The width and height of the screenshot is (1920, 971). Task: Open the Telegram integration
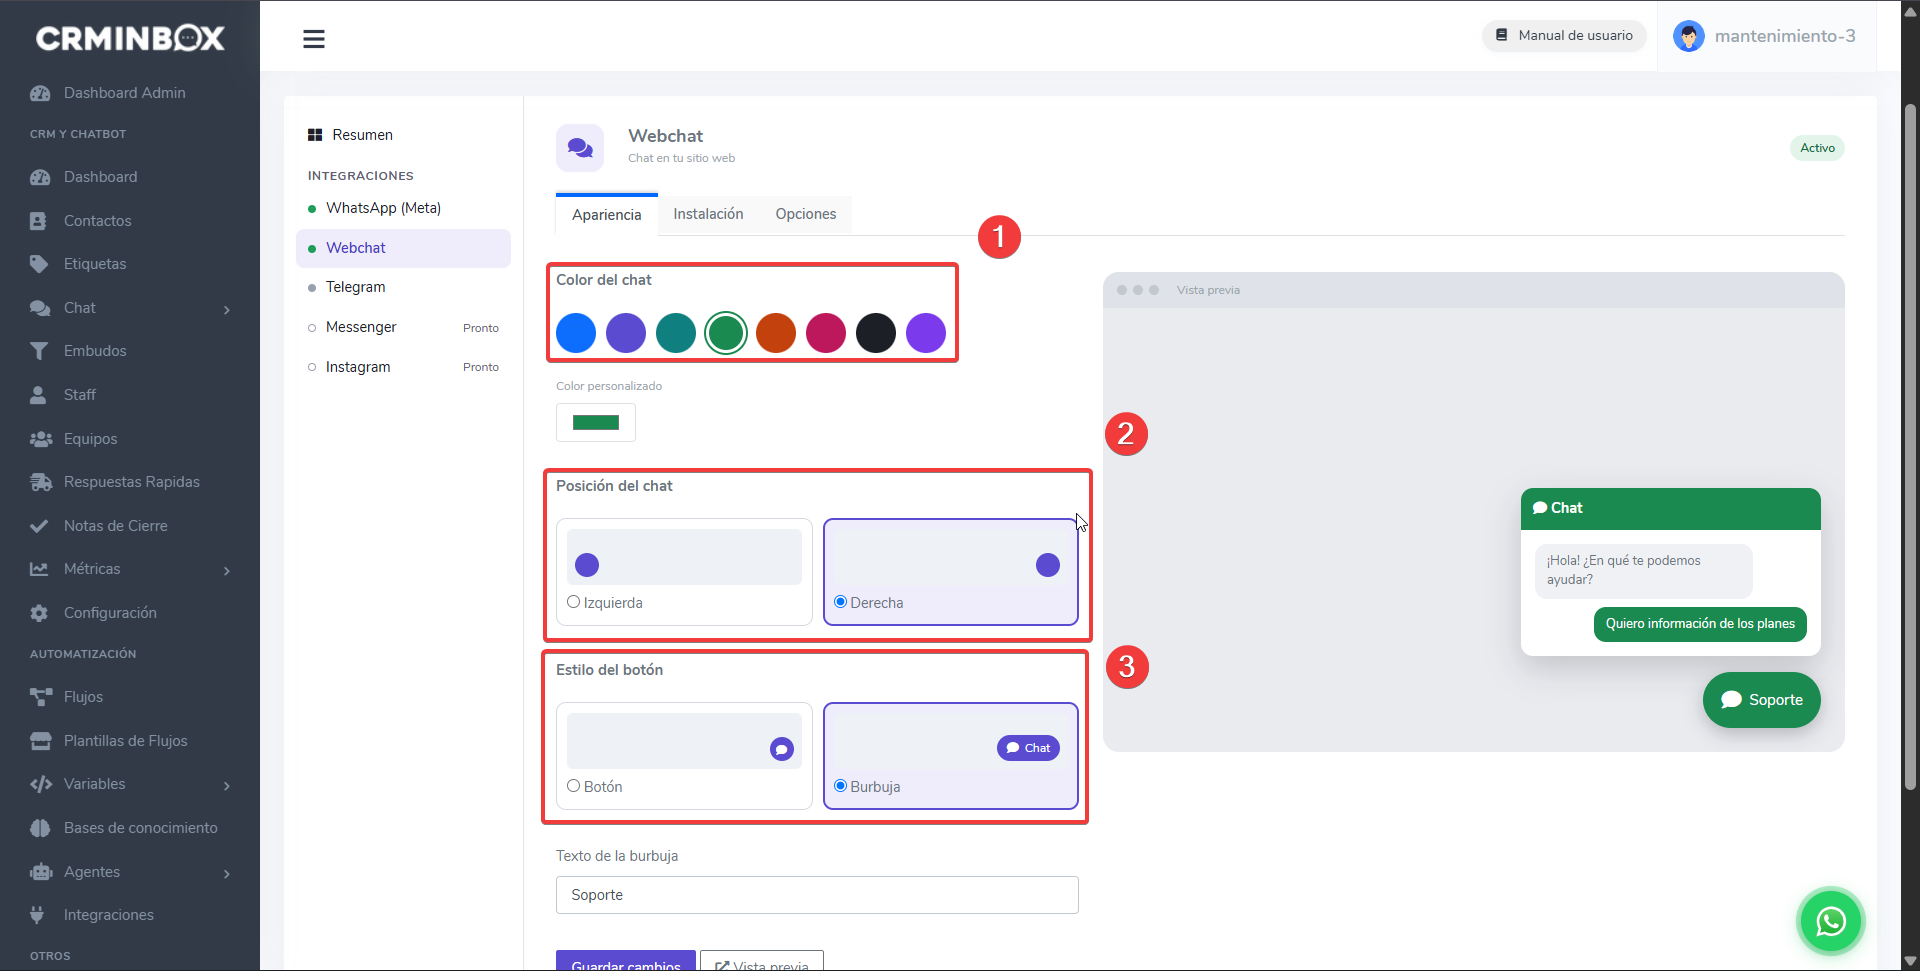coord(403,287)
